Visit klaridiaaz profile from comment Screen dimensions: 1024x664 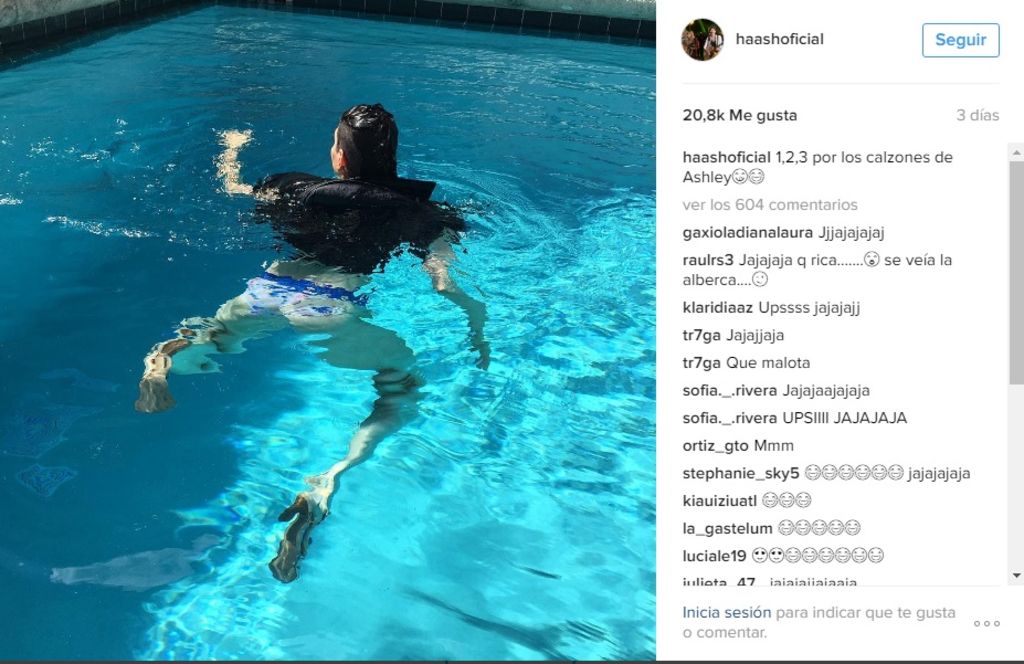717,308
